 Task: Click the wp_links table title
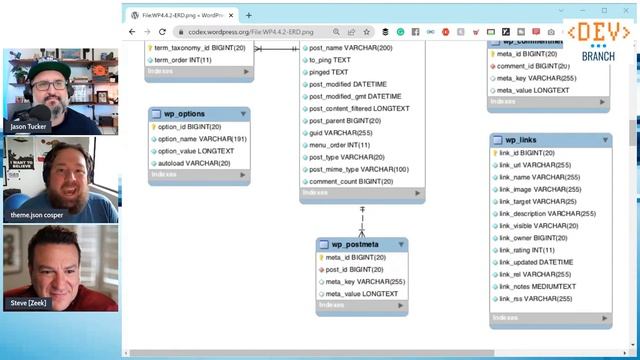pyautogui.click(x=521, y=140)
